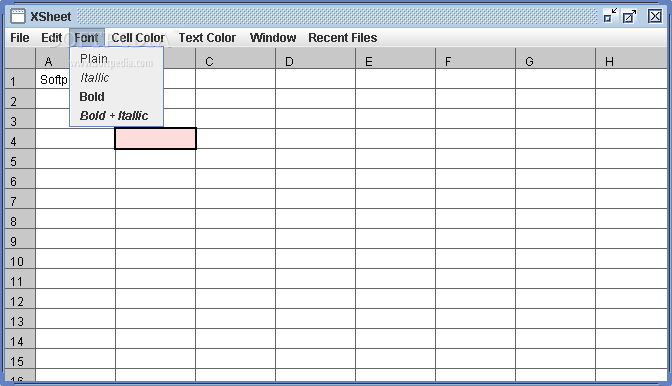The height and width of the screenshot is (386, 672).
Task: Select cell C1
Action: point(235,79)
